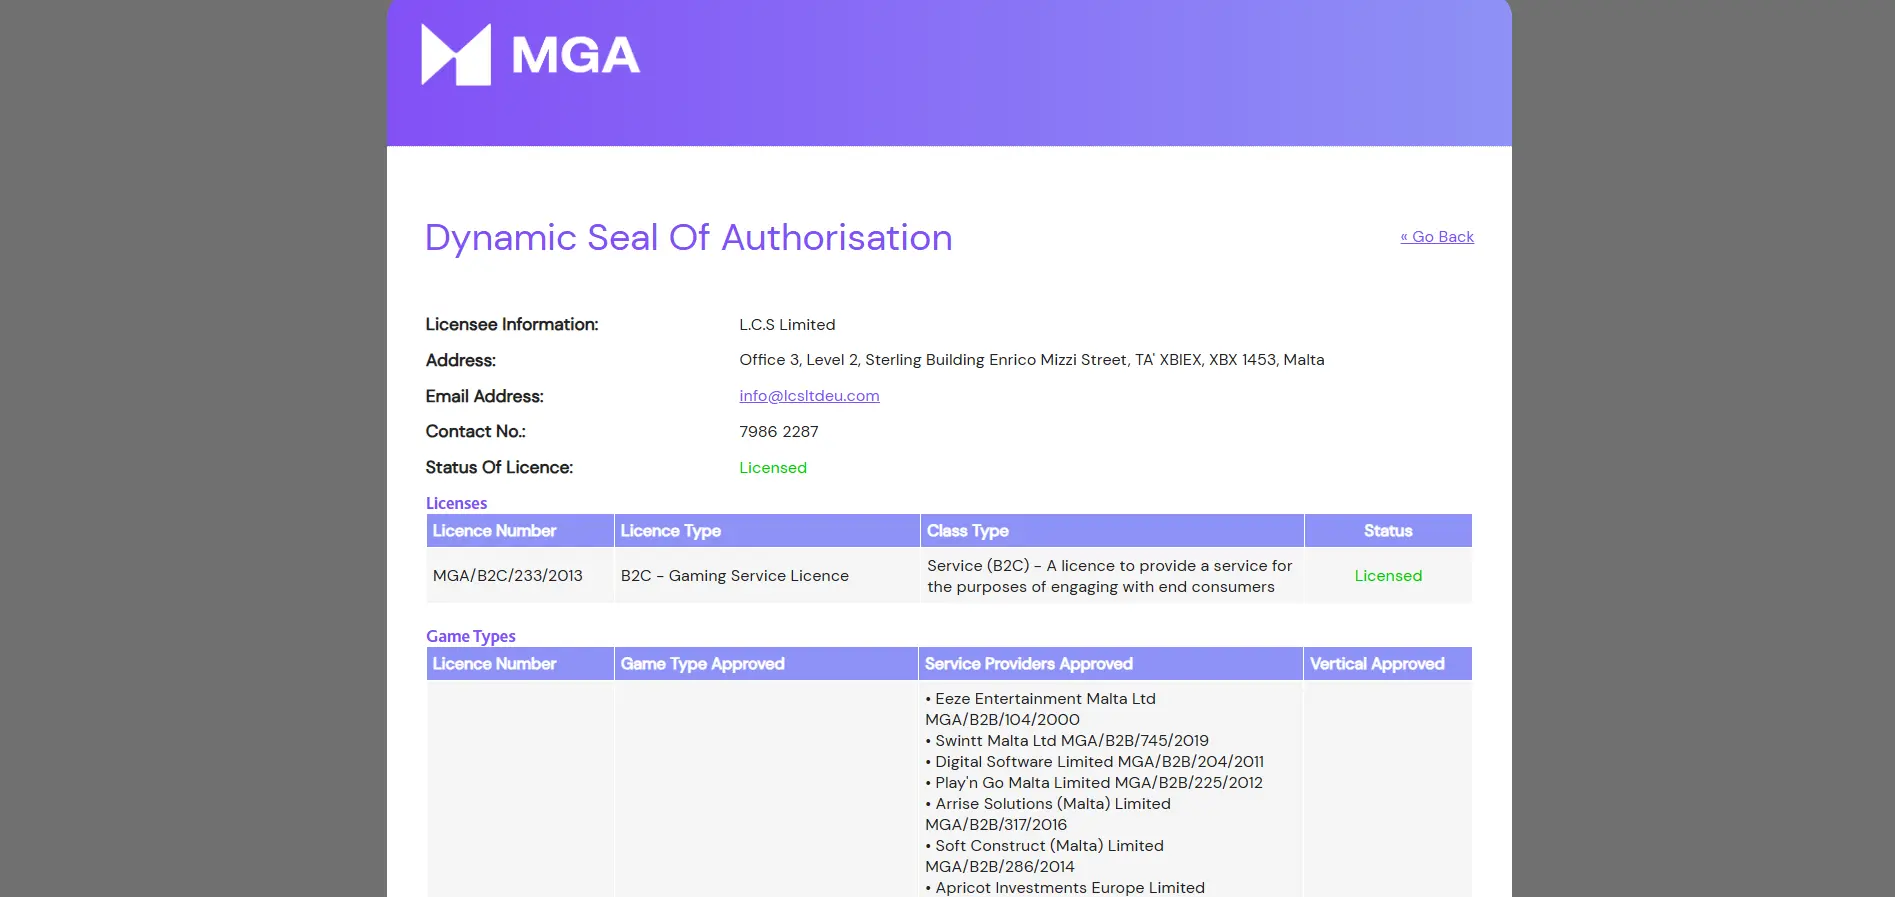Click the Service Providers Approved column header
This screenshot has width=1895, height=897.
[1028, 664]
